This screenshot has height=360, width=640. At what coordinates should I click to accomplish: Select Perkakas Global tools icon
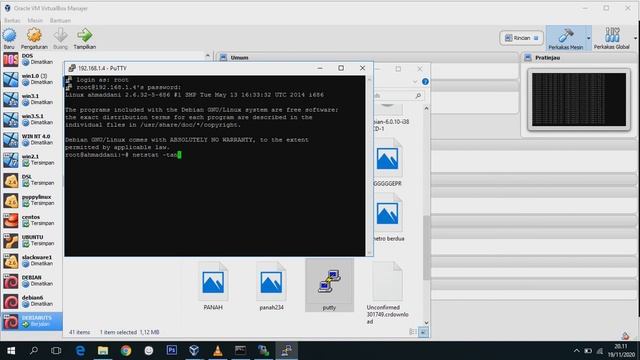coord(611,38)
